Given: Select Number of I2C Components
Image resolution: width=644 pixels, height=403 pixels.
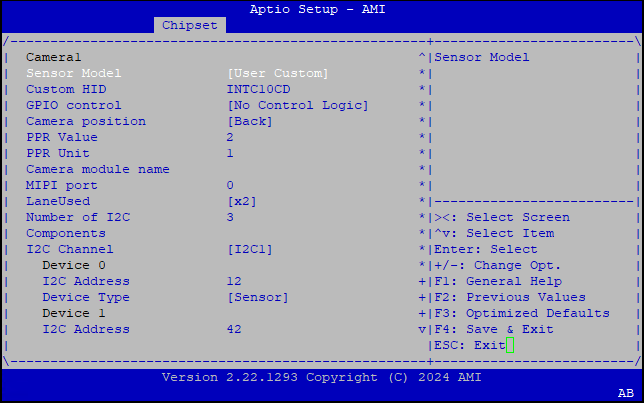Looking at the screenshot, I should click(x=78, y=225).
